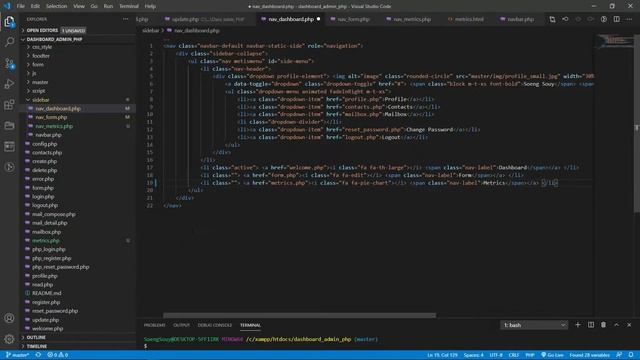Open config.php in the explorer

pos(44,144)
